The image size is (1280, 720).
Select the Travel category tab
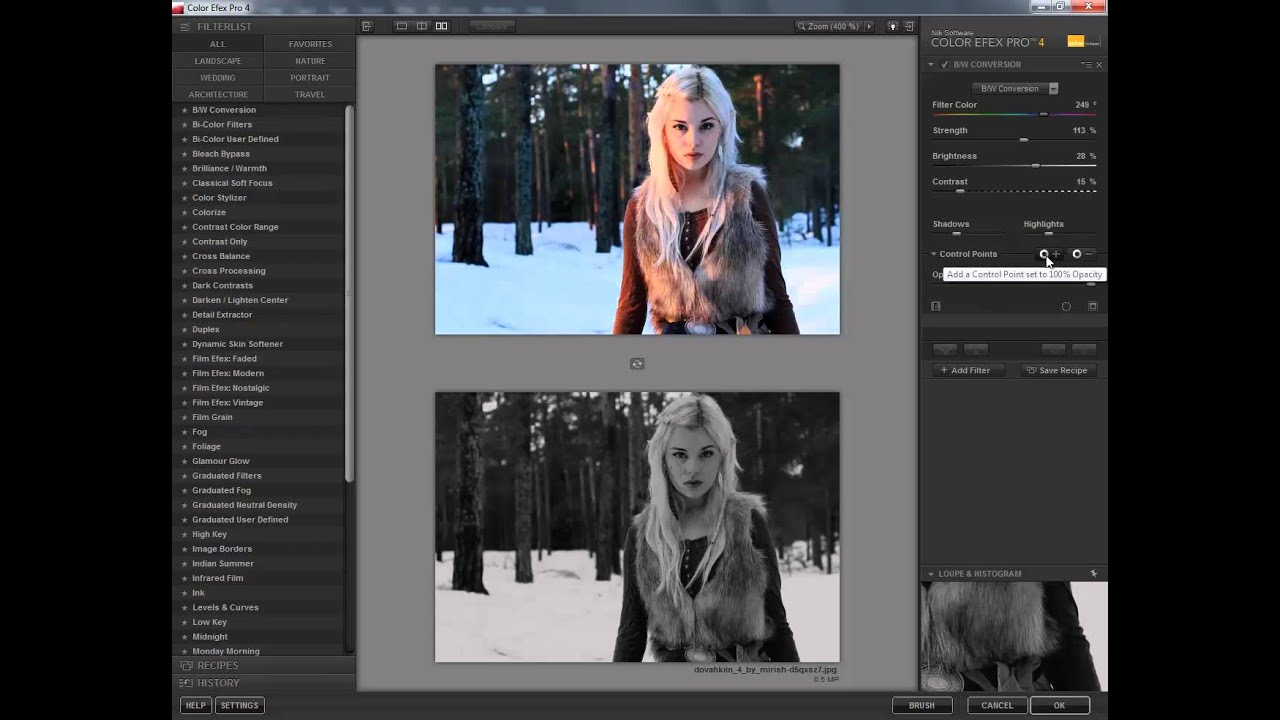310,95
